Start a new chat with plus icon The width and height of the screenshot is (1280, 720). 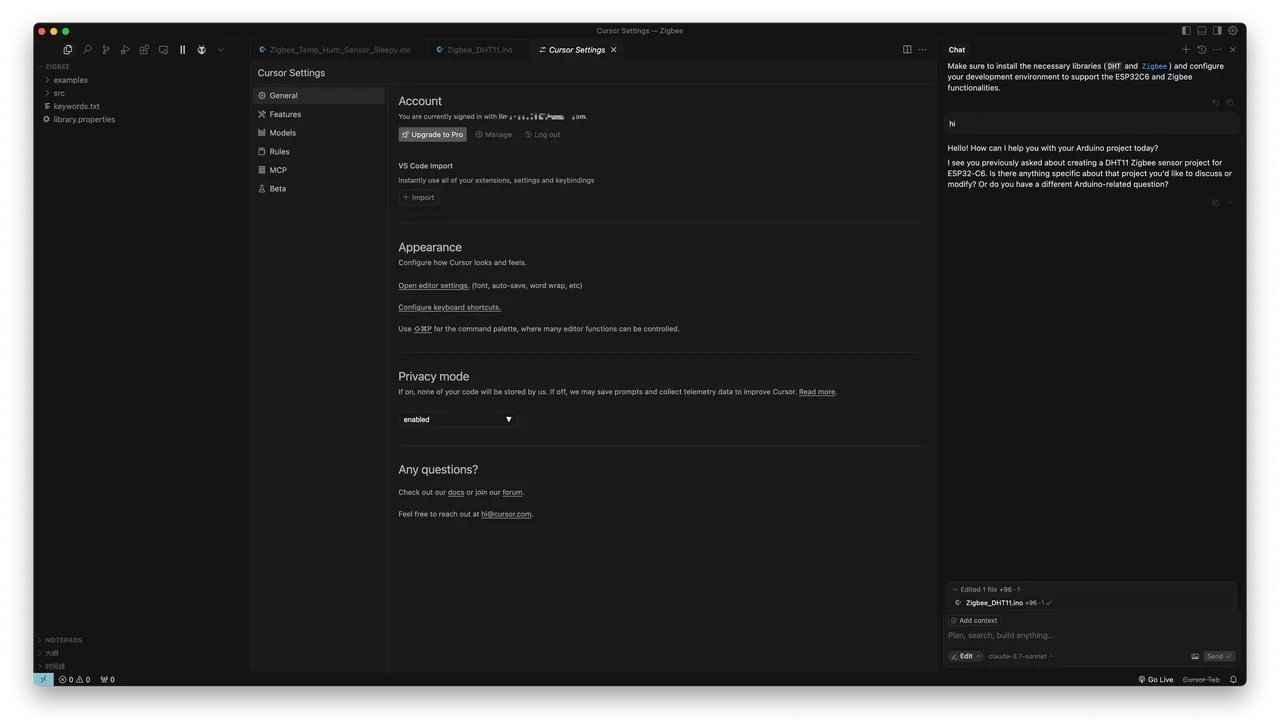point(1186,49)
